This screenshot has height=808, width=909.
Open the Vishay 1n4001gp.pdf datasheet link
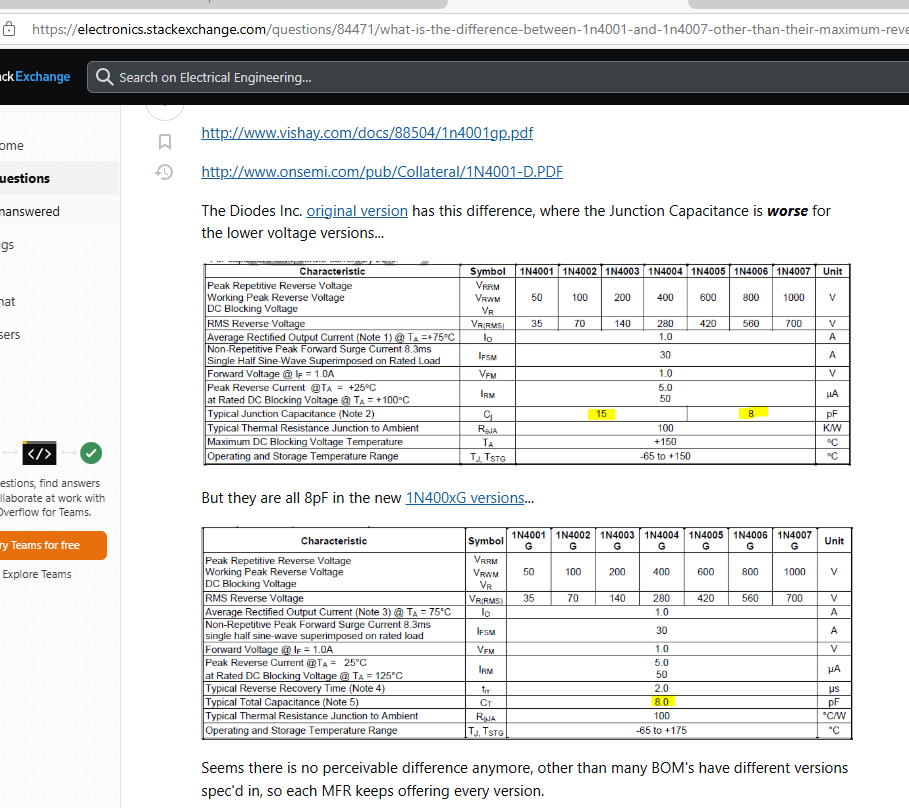[x=367, y=133]
